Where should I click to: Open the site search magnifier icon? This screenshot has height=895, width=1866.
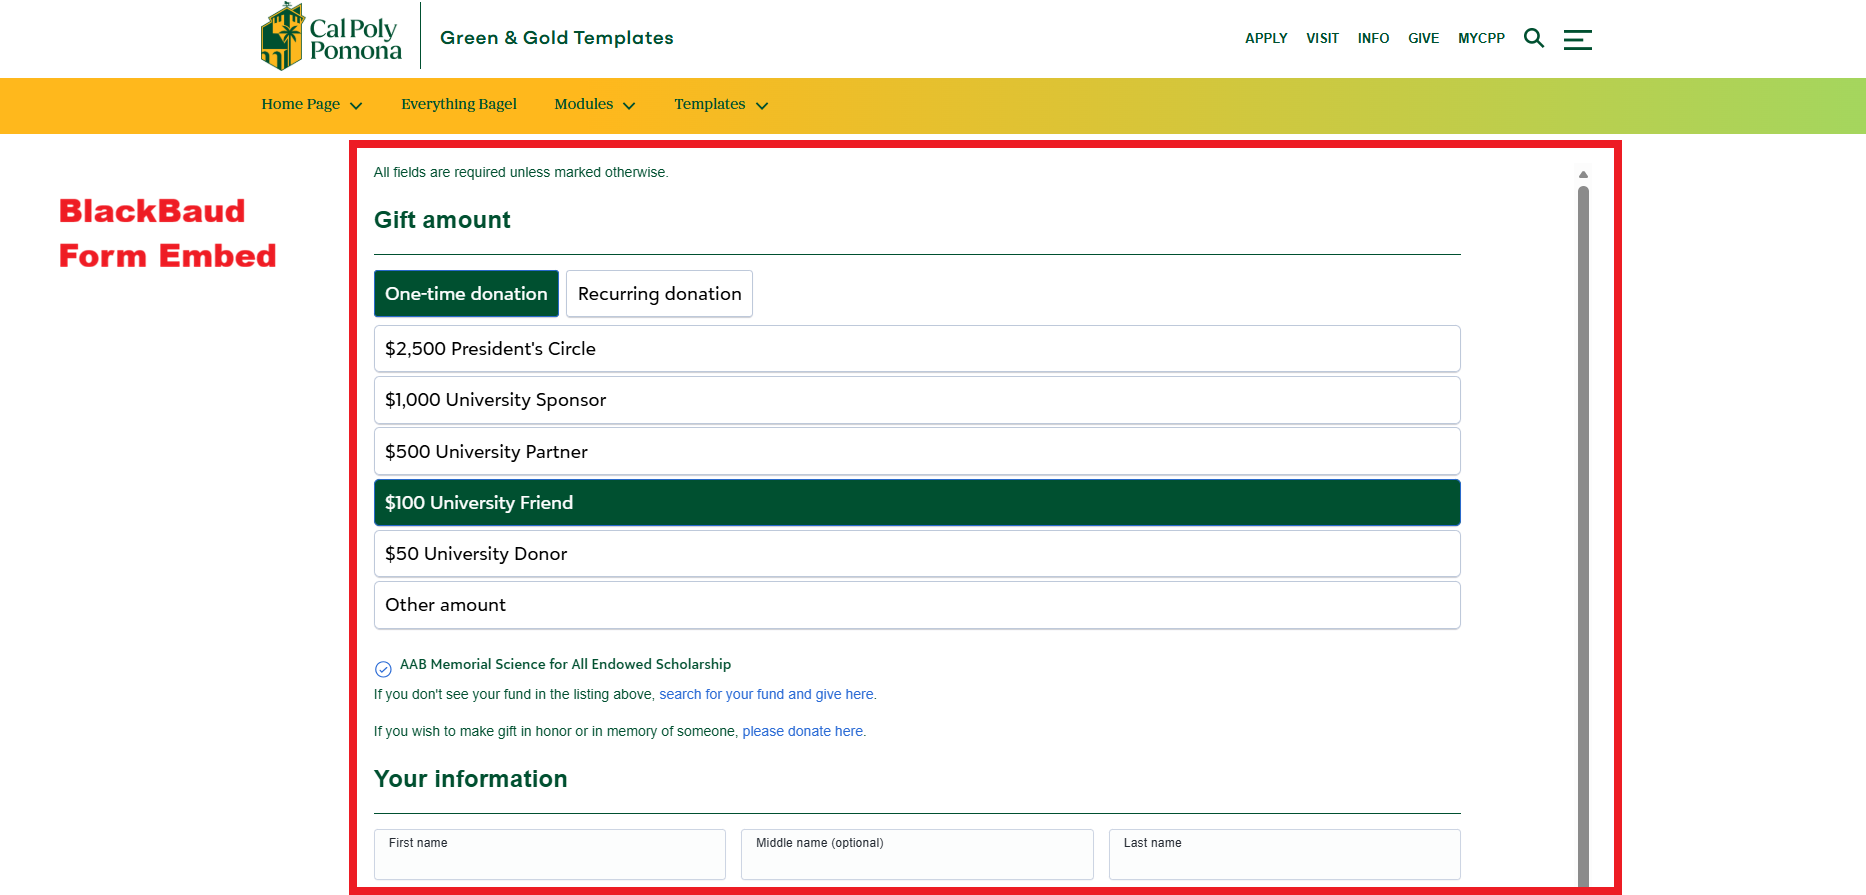click(x=1533, y=38)
